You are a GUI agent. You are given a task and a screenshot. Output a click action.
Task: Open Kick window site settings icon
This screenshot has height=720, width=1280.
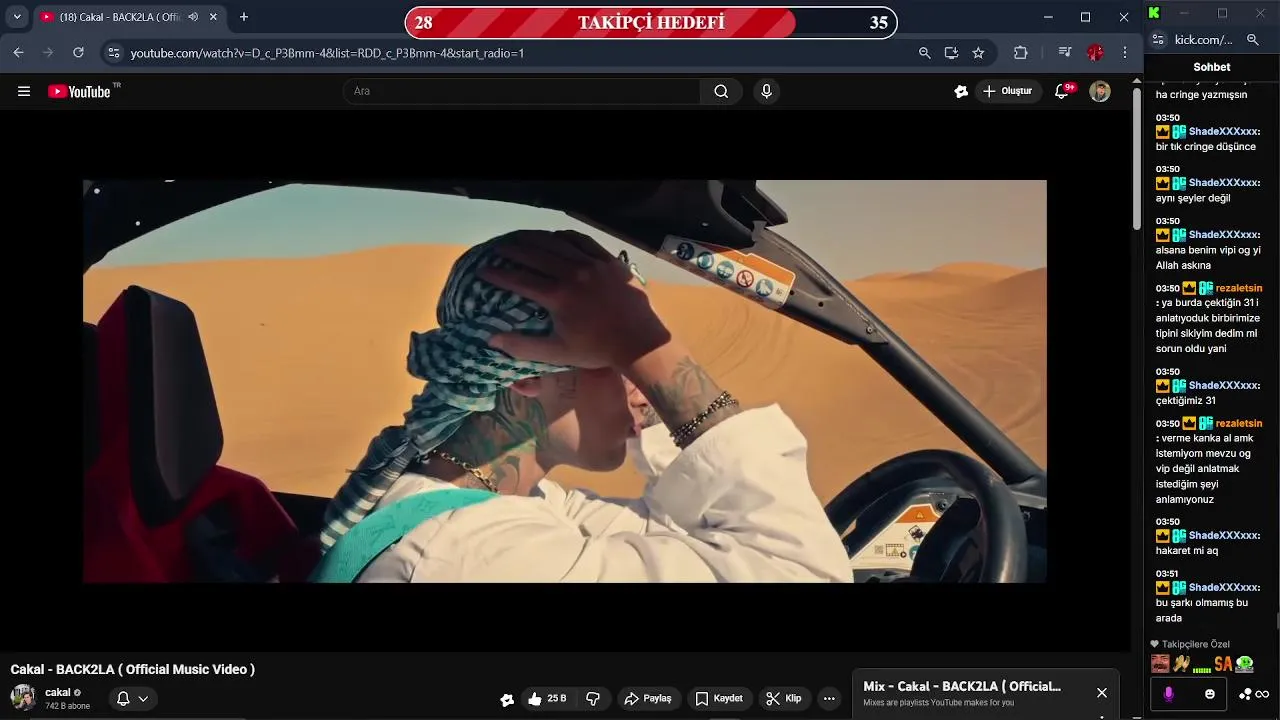(x=1158, y=40)
